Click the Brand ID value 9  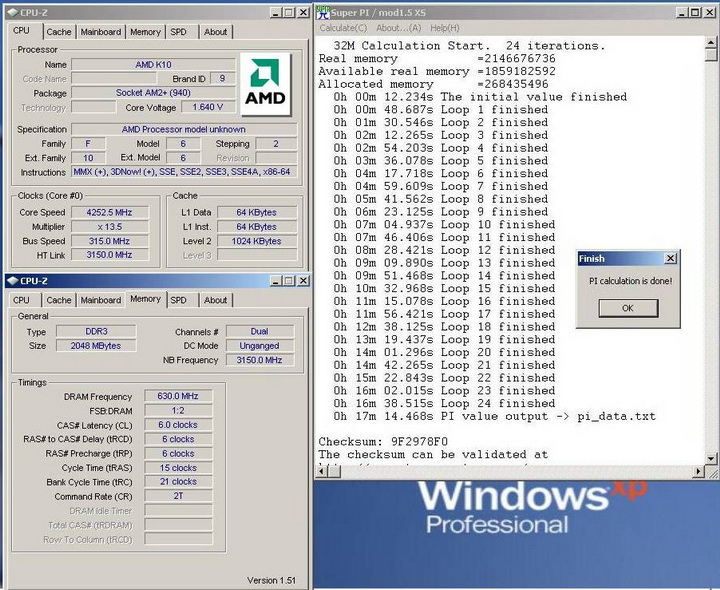pyautogui.click(x=222, y=79)
